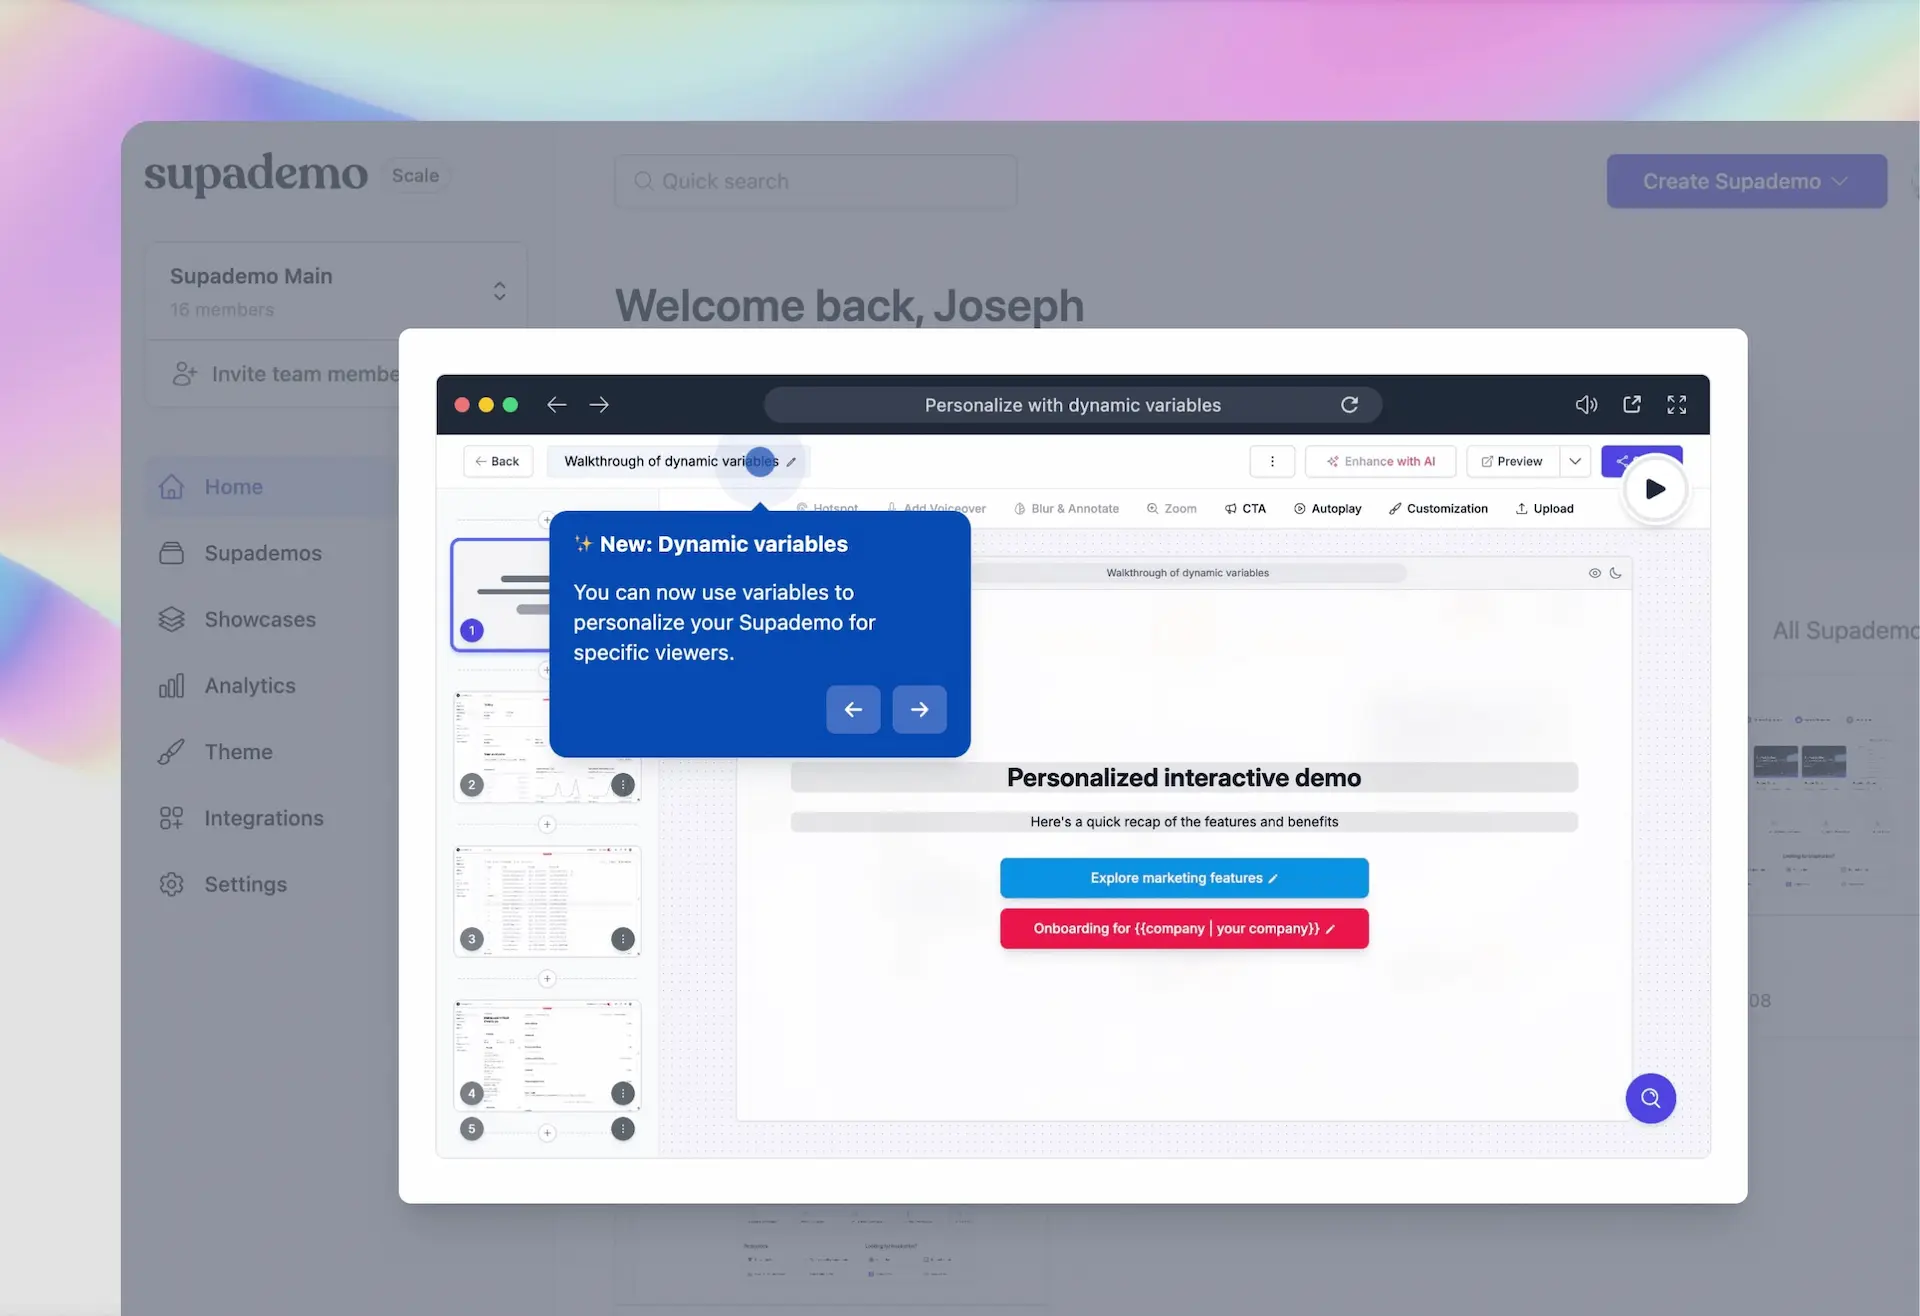Image resolution: width=1920 pixels, height=1316 pixels.
Task: Click the Onboarding for {{company | your company}} button
Action: pyautogui.click(x=1184, y=929)
